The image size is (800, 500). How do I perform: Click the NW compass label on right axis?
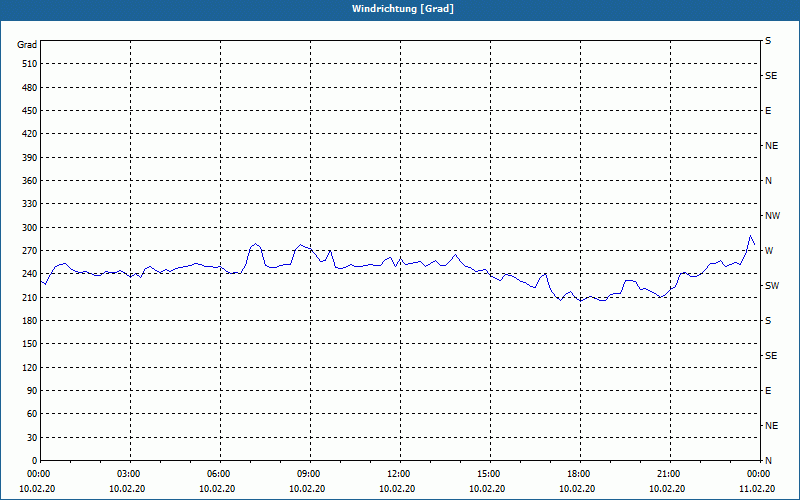tap(772, 216)
